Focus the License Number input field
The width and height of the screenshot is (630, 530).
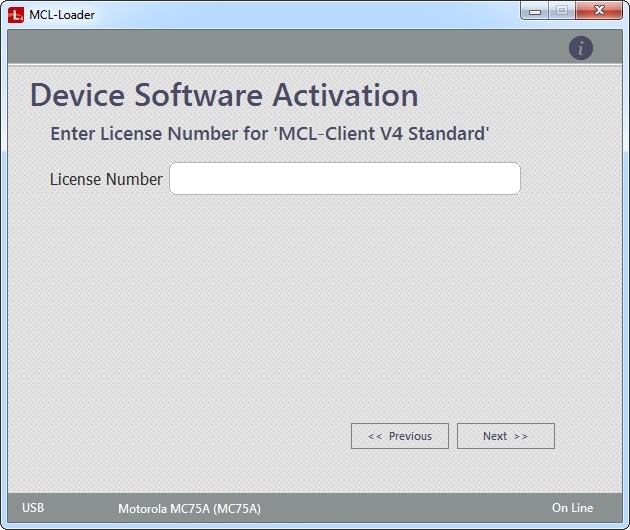point(344,179)
